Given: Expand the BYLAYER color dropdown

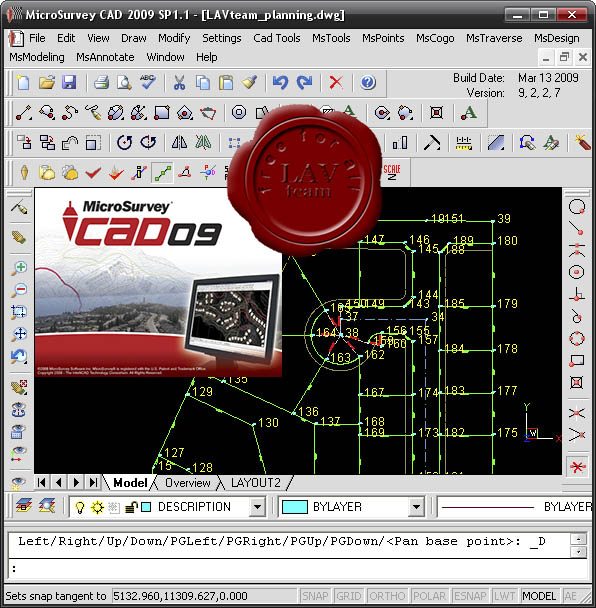Looking at the screenshot, I should (x=416, y=506).
